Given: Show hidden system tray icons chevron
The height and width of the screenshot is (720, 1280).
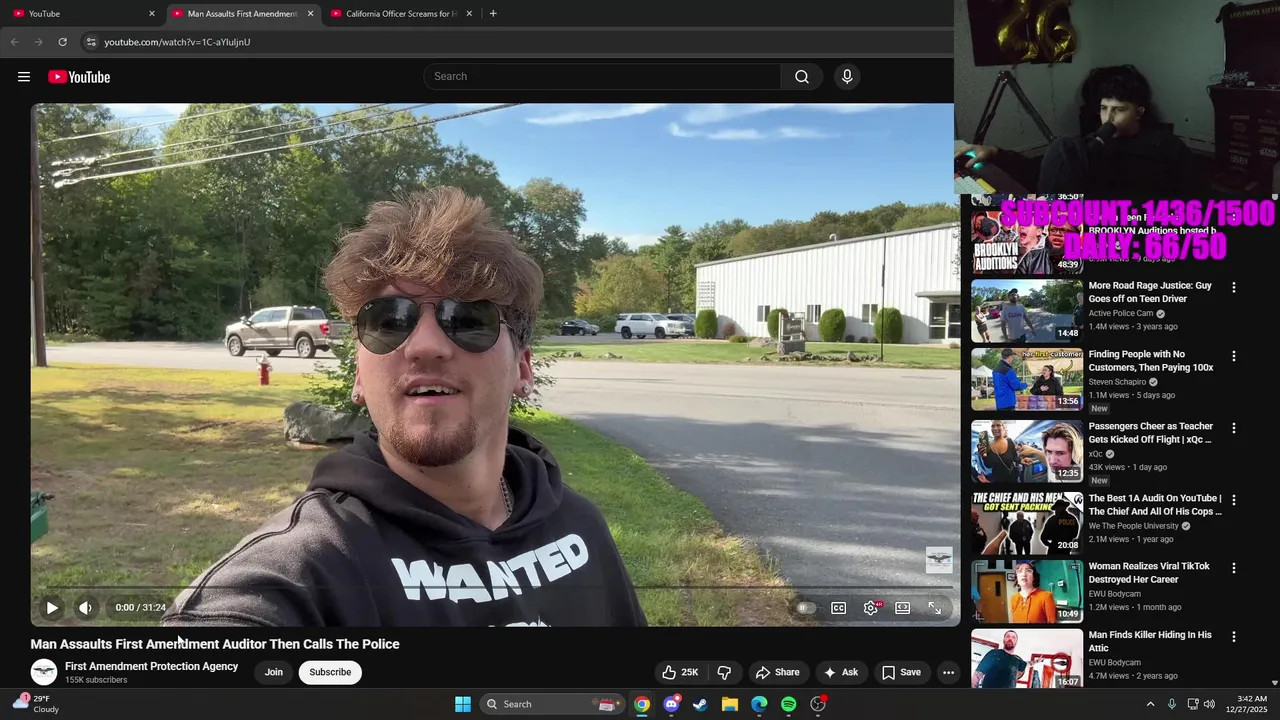Looking at the screenshot, I should click(x=1150, y=704).
